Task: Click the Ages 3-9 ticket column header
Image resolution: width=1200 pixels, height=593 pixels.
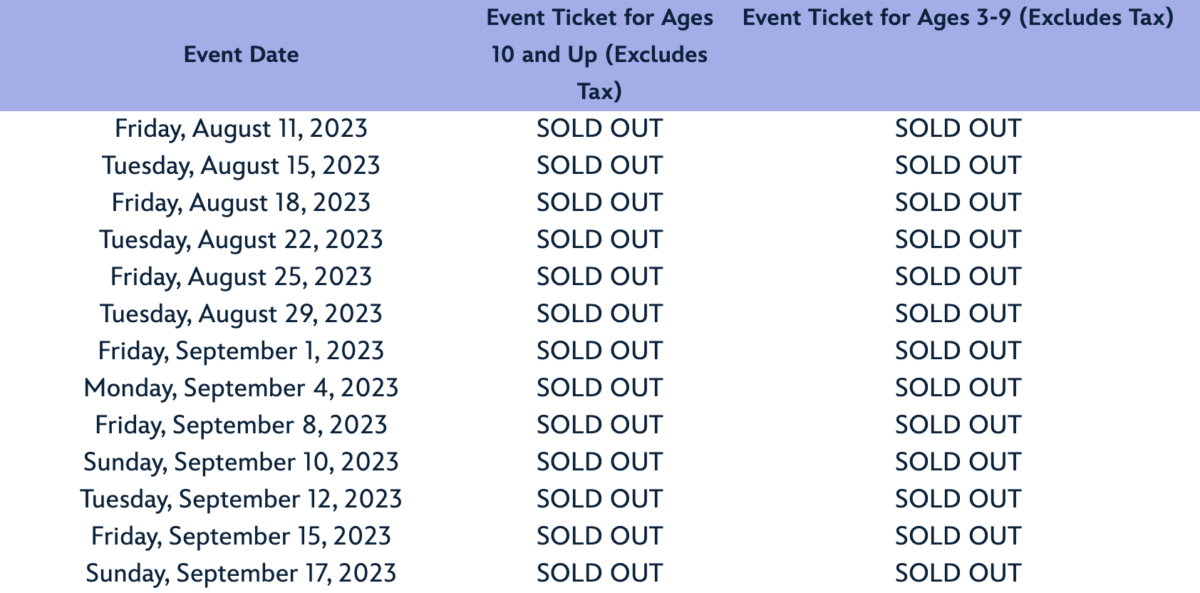Action: (957, 18)
